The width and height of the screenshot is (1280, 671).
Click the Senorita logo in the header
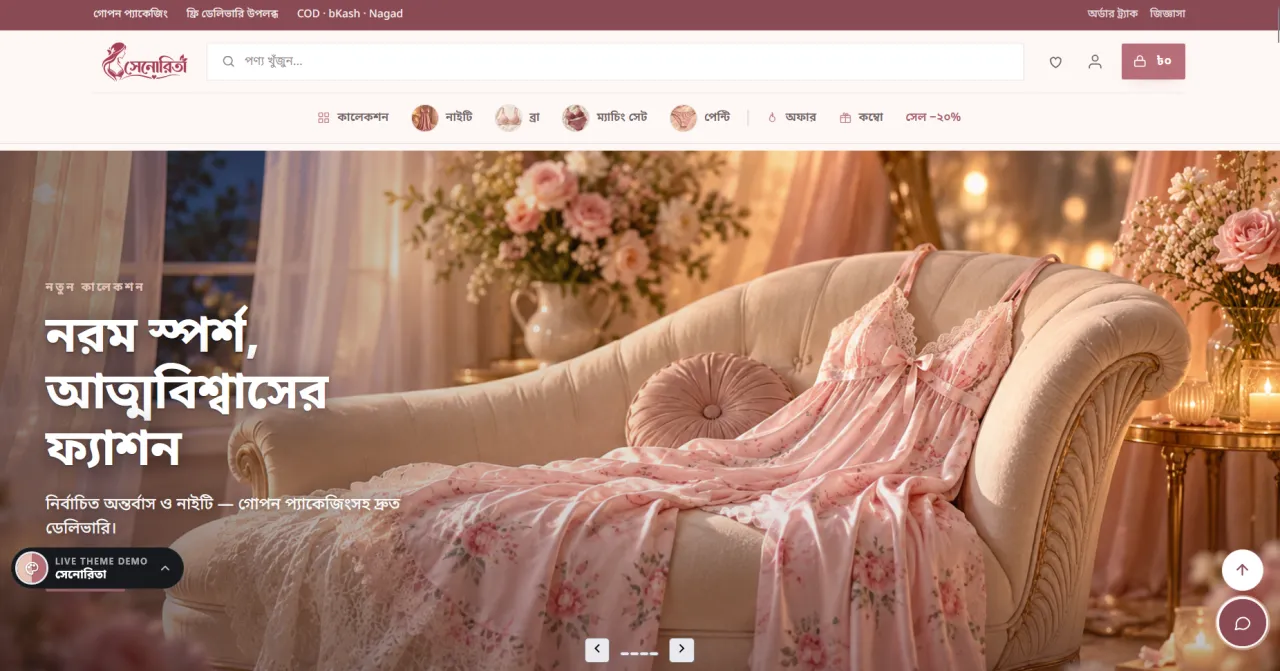144,61
